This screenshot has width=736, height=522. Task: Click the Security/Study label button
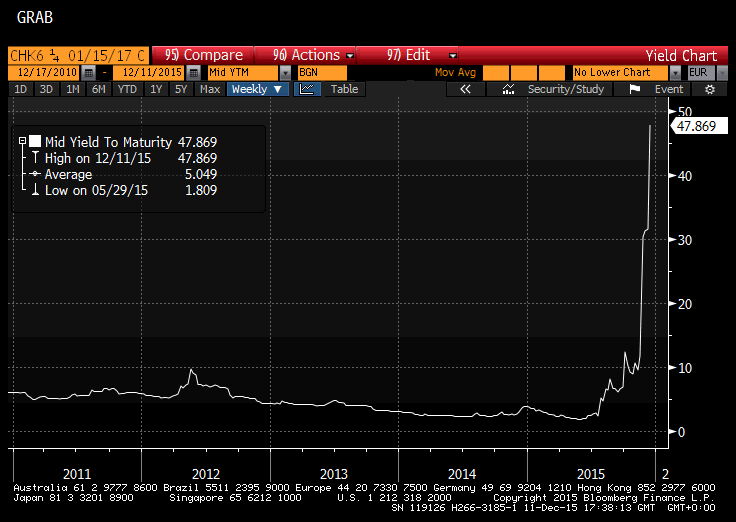[566, 89]
